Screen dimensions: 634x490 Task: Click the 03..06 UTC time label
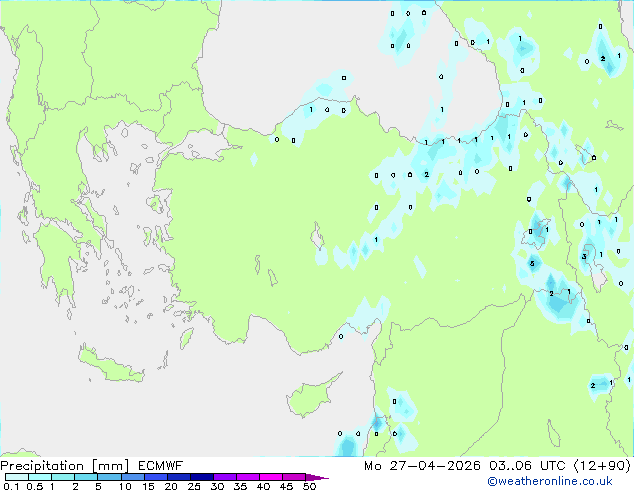527,466
